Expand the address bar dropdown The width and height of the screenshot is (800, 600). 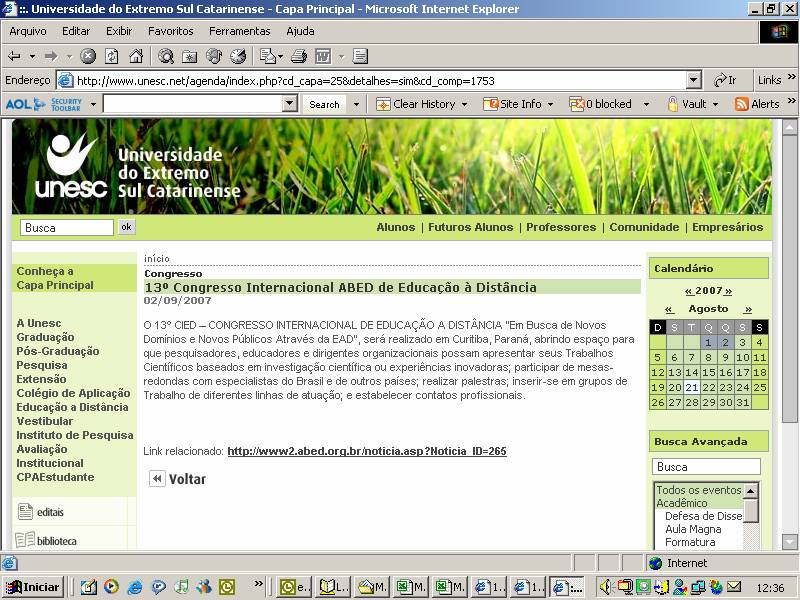694,81
